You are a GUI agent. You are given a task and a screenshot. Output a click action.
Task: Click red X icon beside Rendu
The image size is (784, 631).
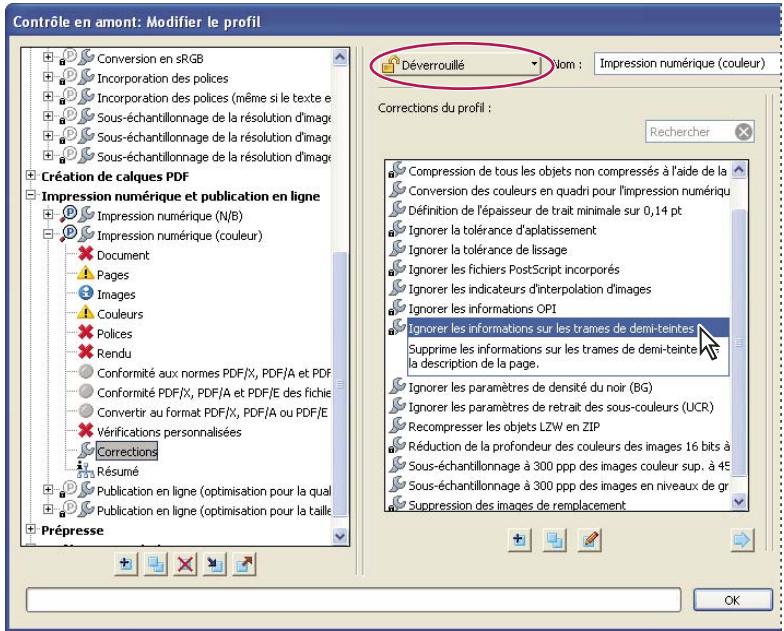point(86,352)
